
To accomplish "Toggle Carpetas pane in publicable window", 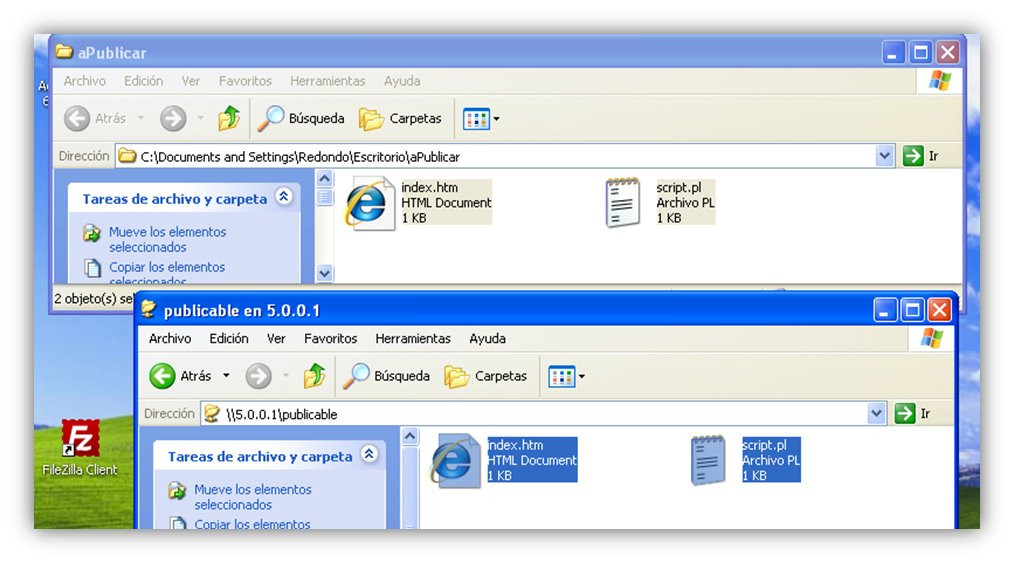I will 486,376.
